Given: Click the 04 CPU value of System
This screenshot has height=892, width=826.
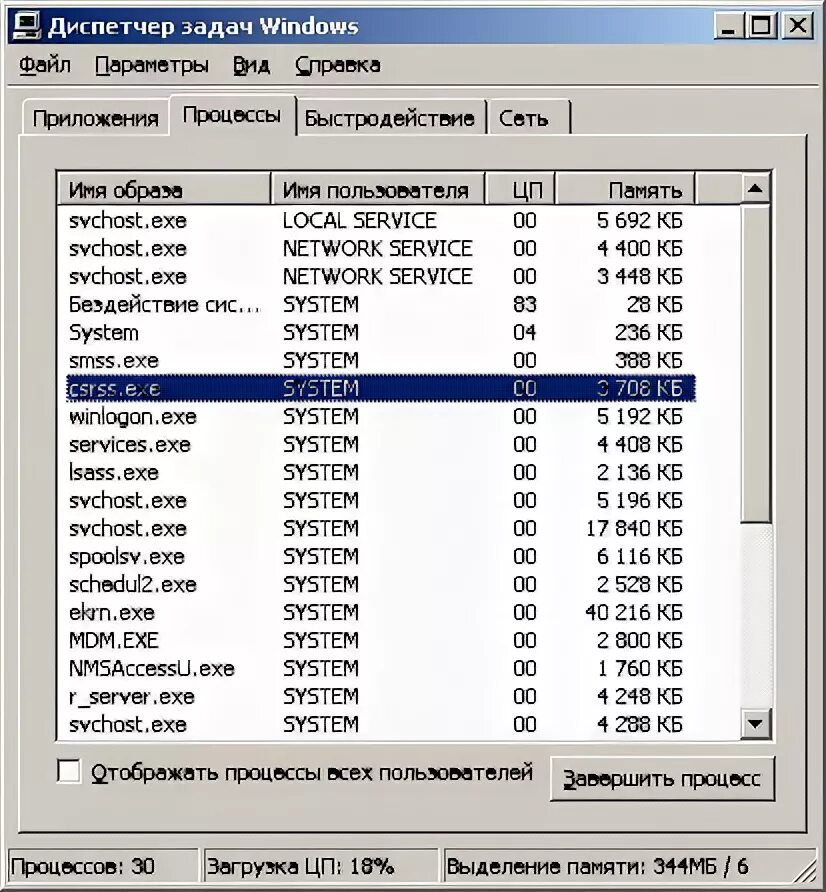Looking at the screenshot, I should 524,332.
